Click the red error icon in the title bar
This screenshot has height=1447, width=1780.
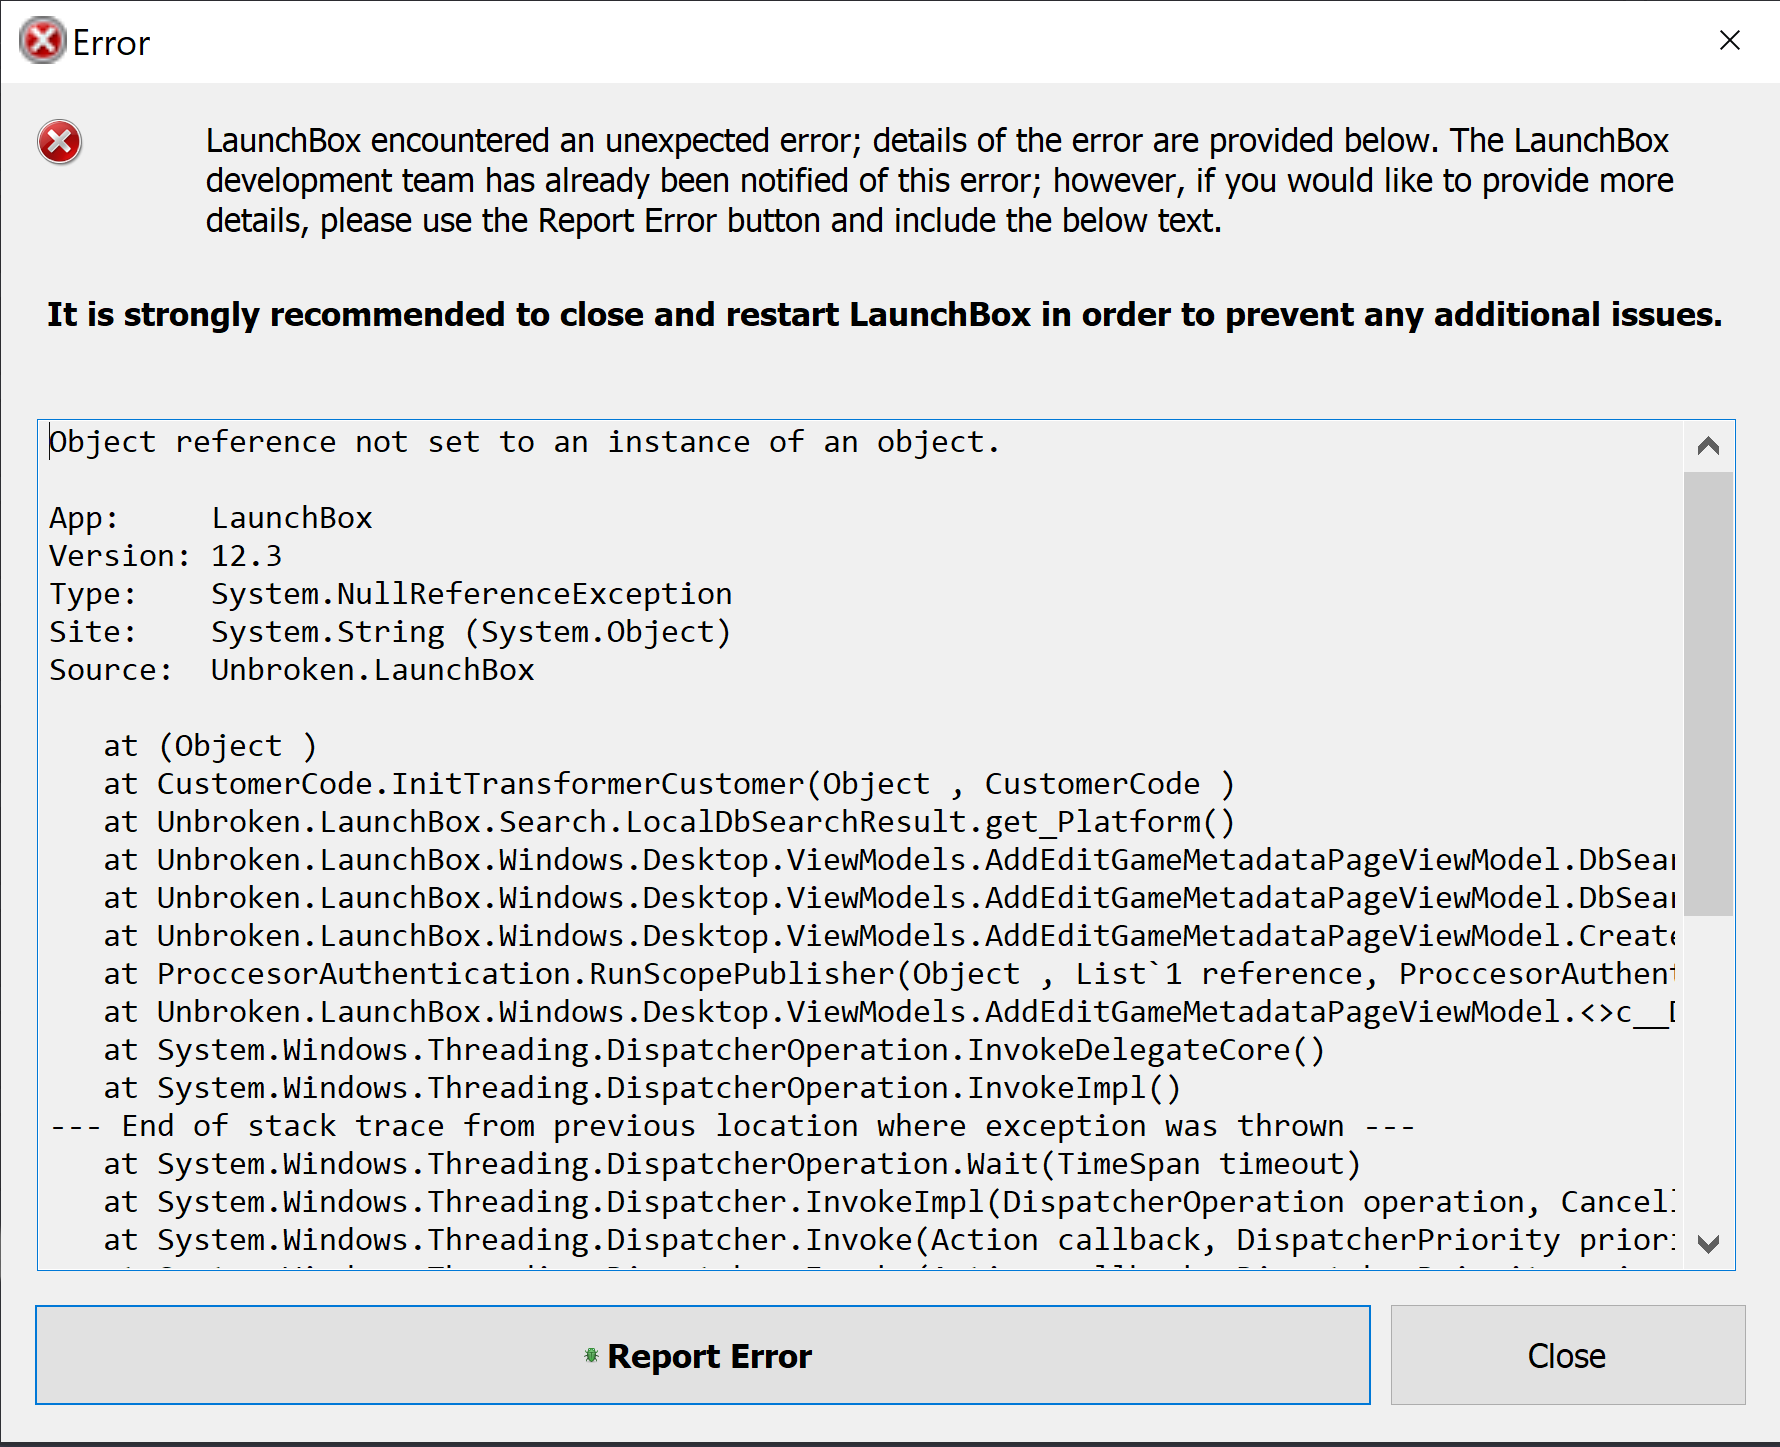coord(42,41)
